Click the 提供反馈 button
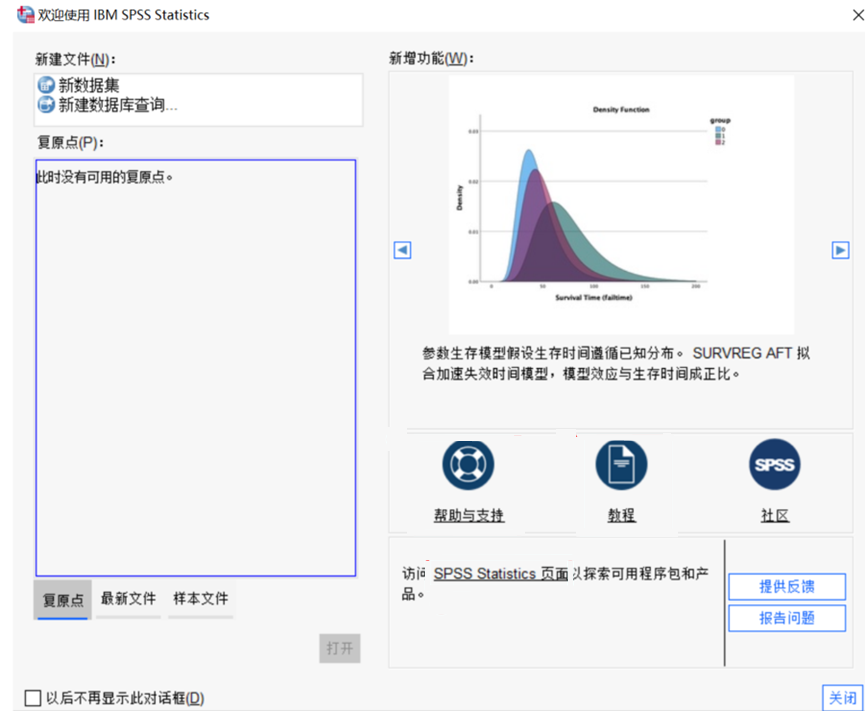The image size is (865, 711). 786,587
